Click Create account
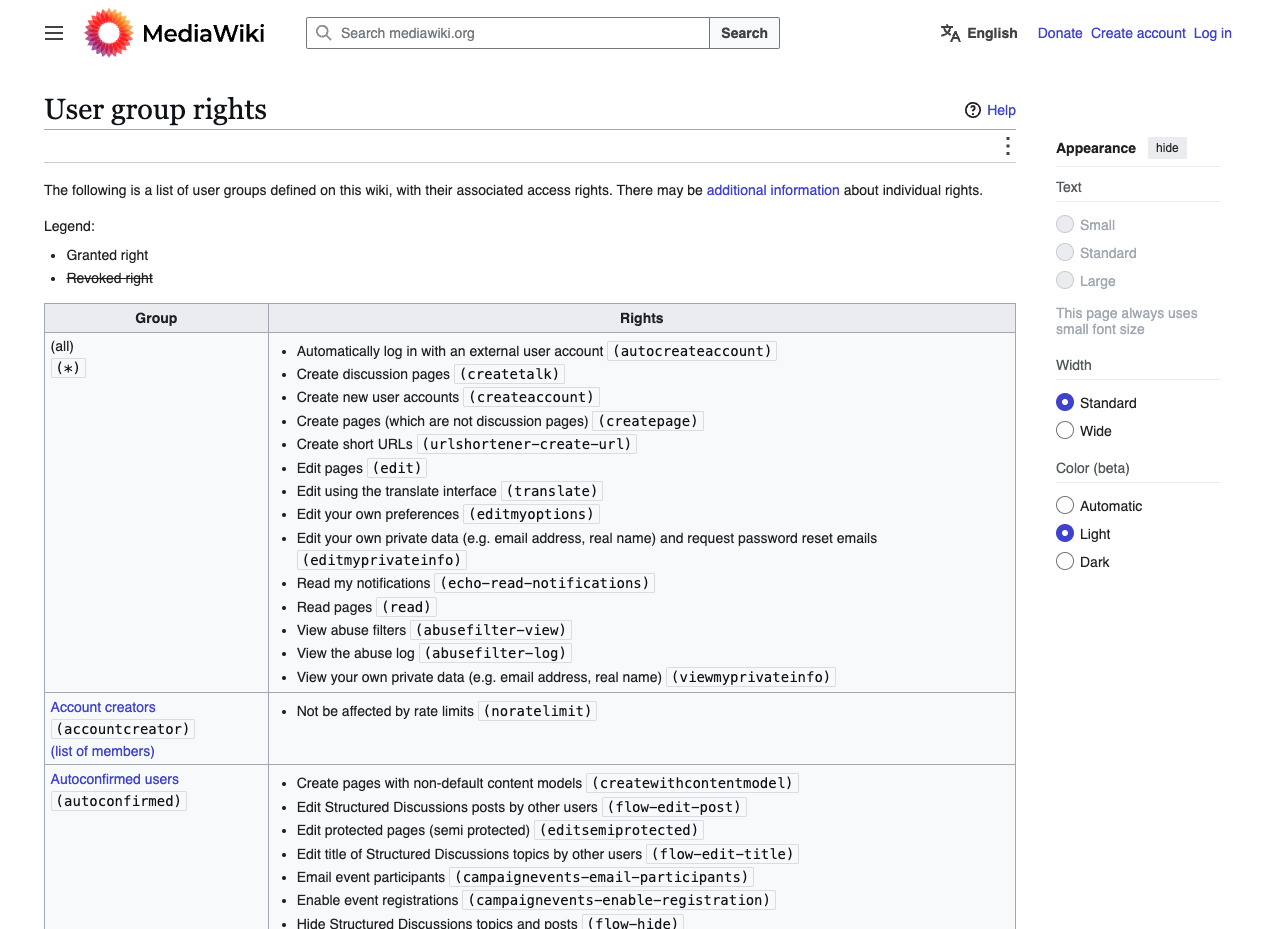This screenshot has height=929, width=1280. (x=1138, y=33)
